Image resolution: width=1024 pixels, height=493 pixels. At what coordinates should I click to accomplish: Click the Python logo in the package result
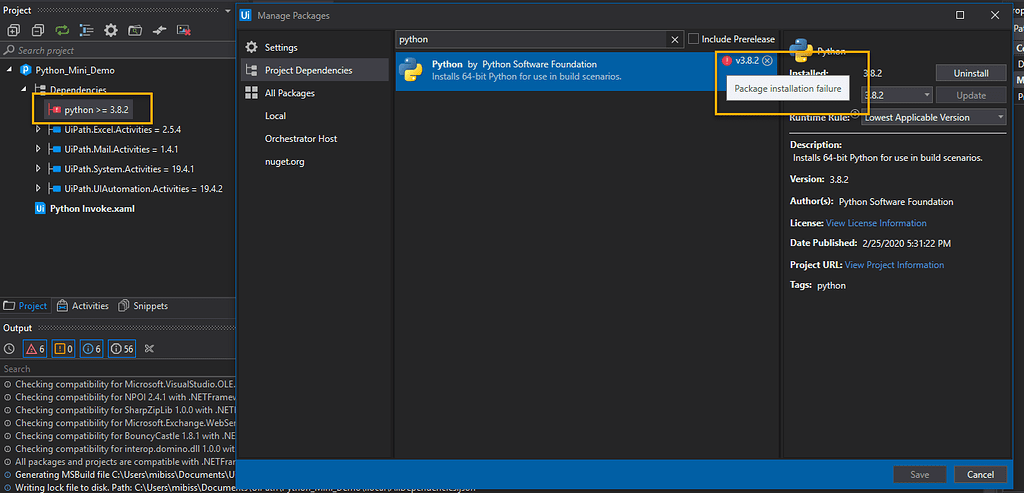pos(410,70)
